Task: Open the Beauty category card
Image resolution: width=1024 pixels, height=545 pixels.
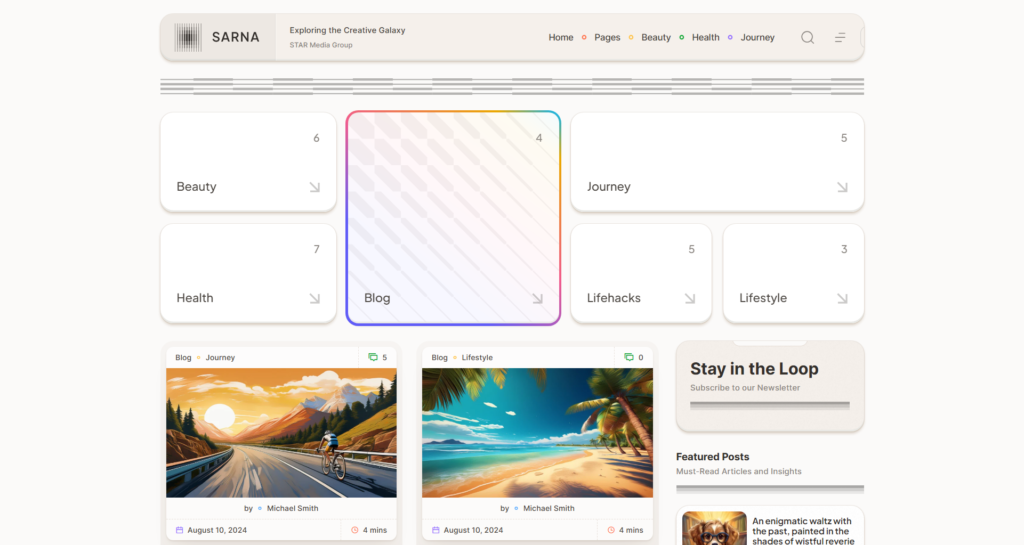Action: pyautogui.click(x=248, y=162)
